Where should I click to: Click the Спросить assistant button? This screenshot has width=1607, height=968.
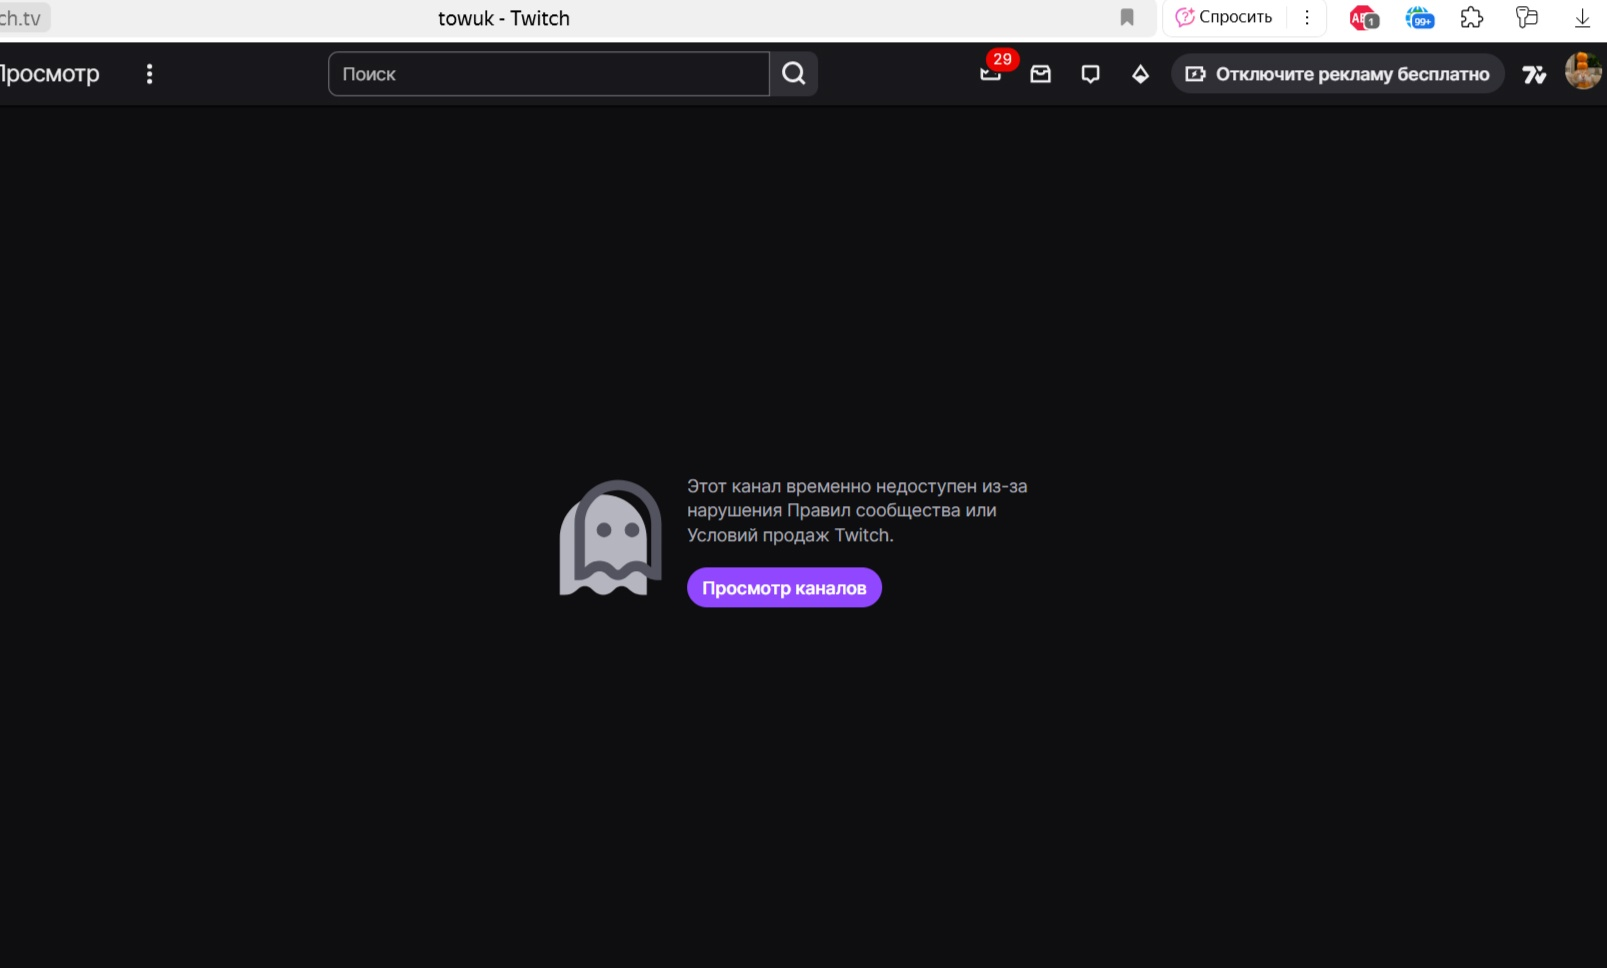tap(1223, 17)
